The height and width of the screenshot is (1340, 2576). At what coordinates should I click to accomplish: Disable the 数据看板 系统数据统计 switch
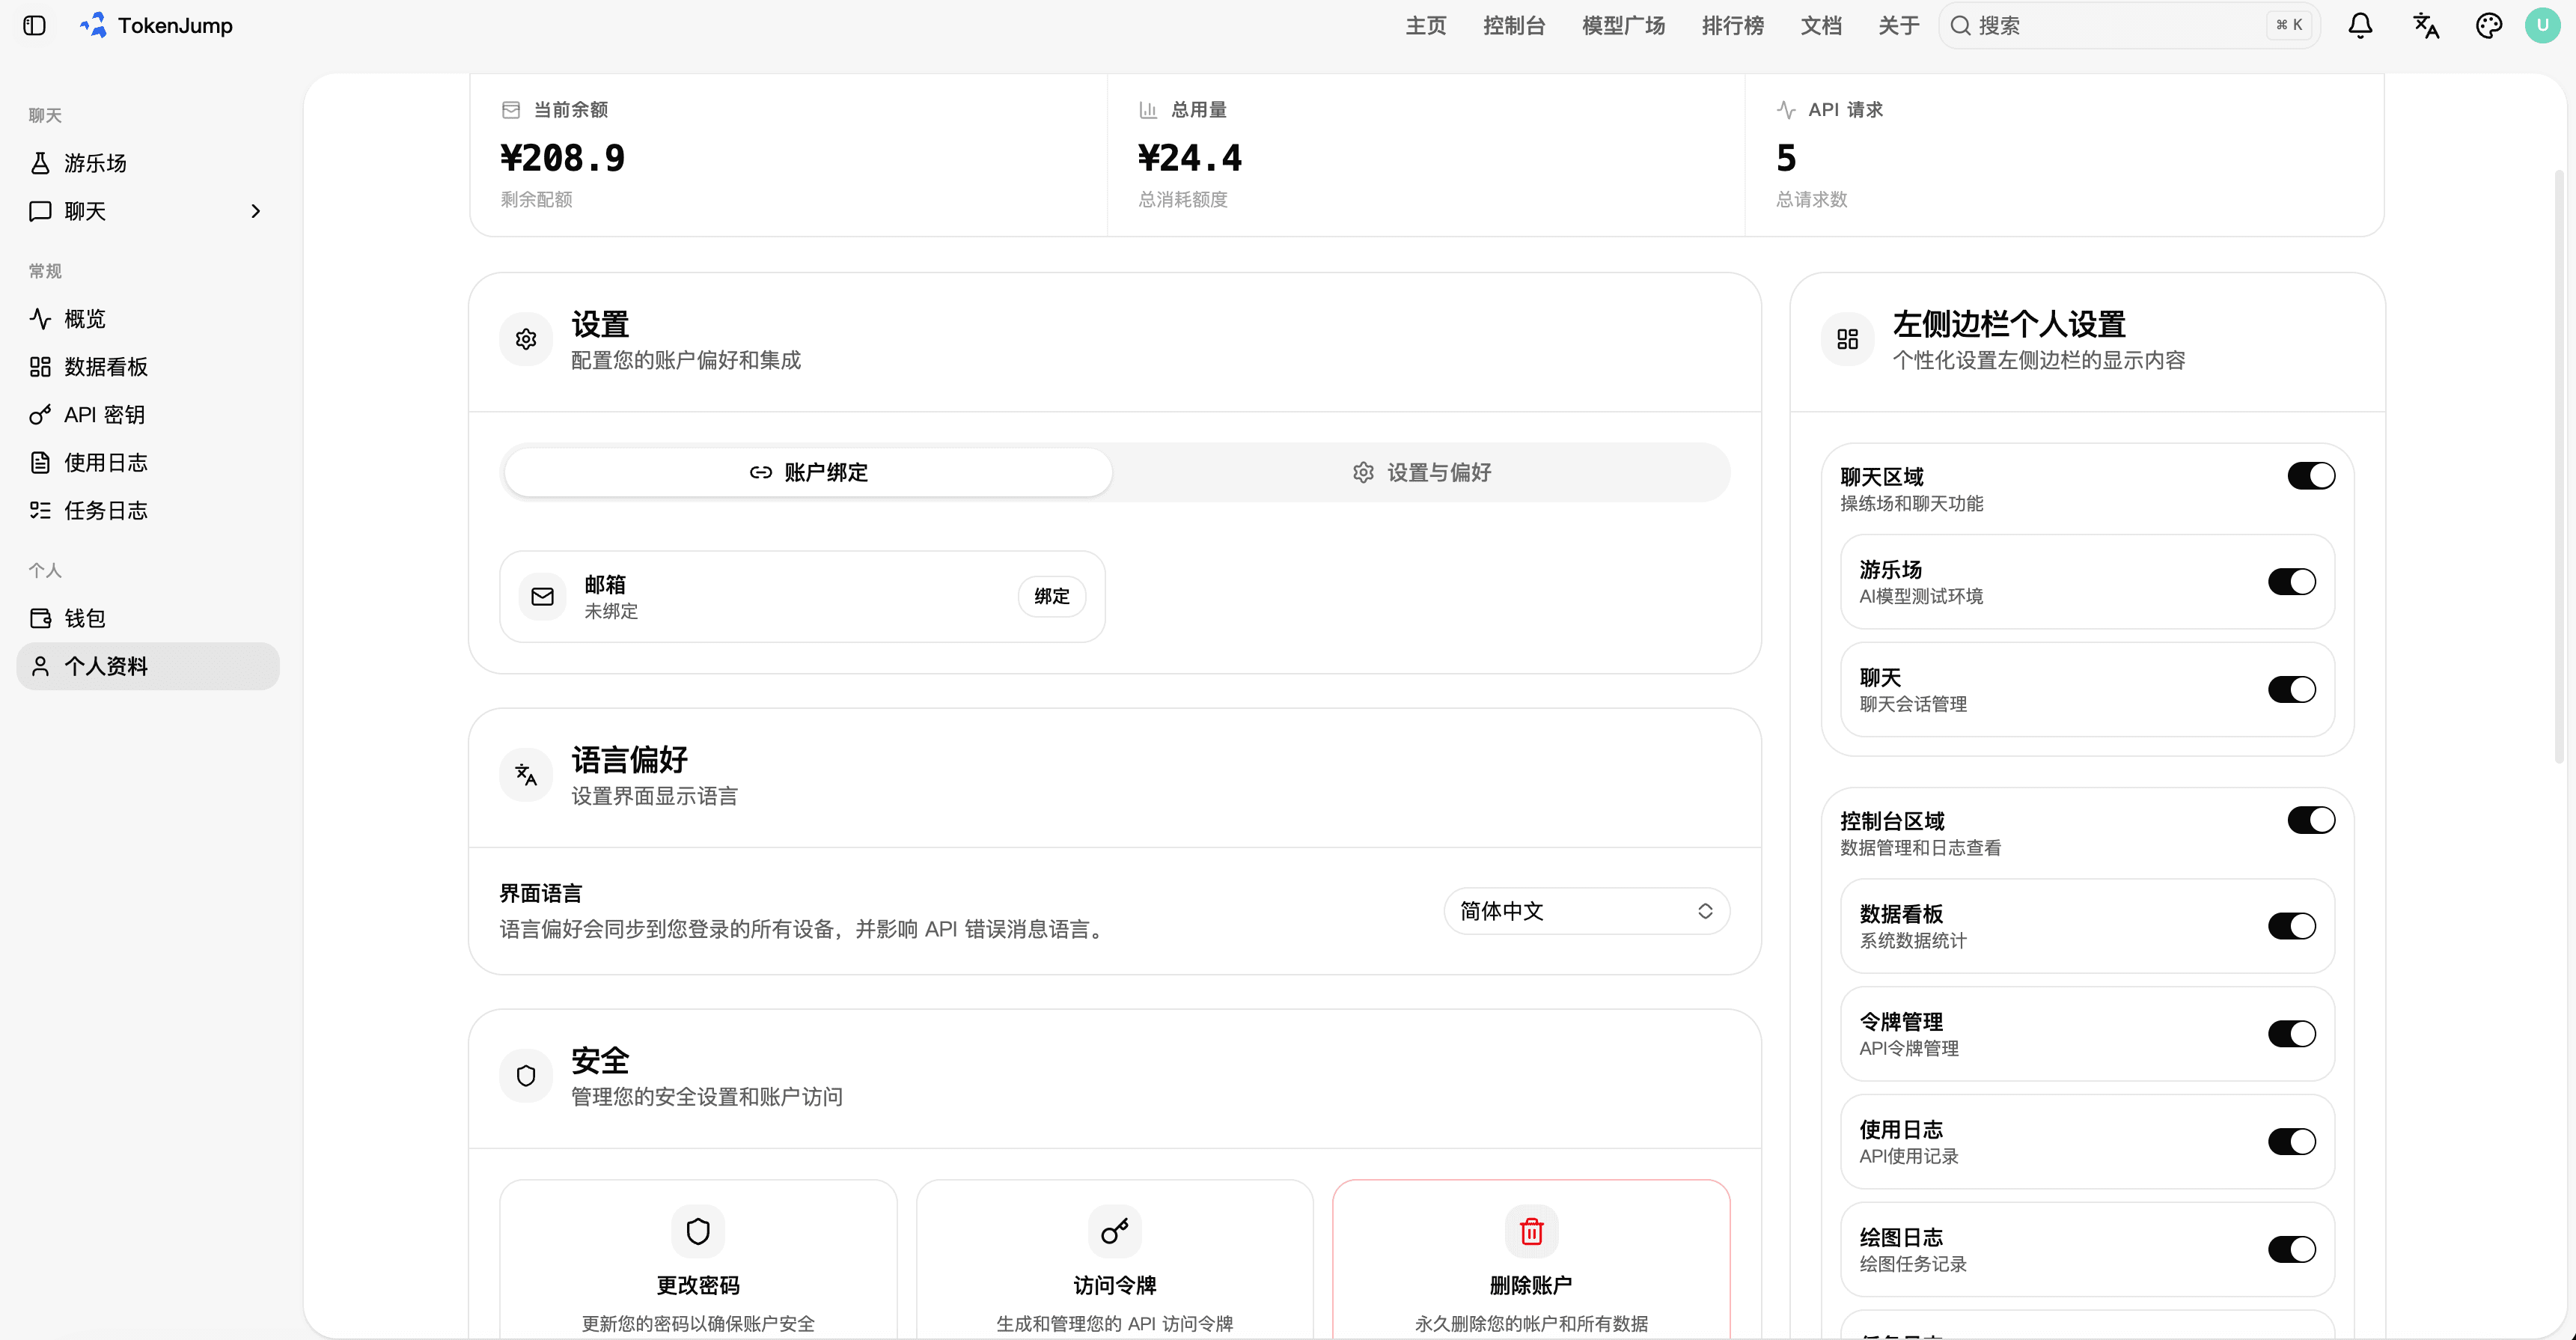[x=2292, y=926]
